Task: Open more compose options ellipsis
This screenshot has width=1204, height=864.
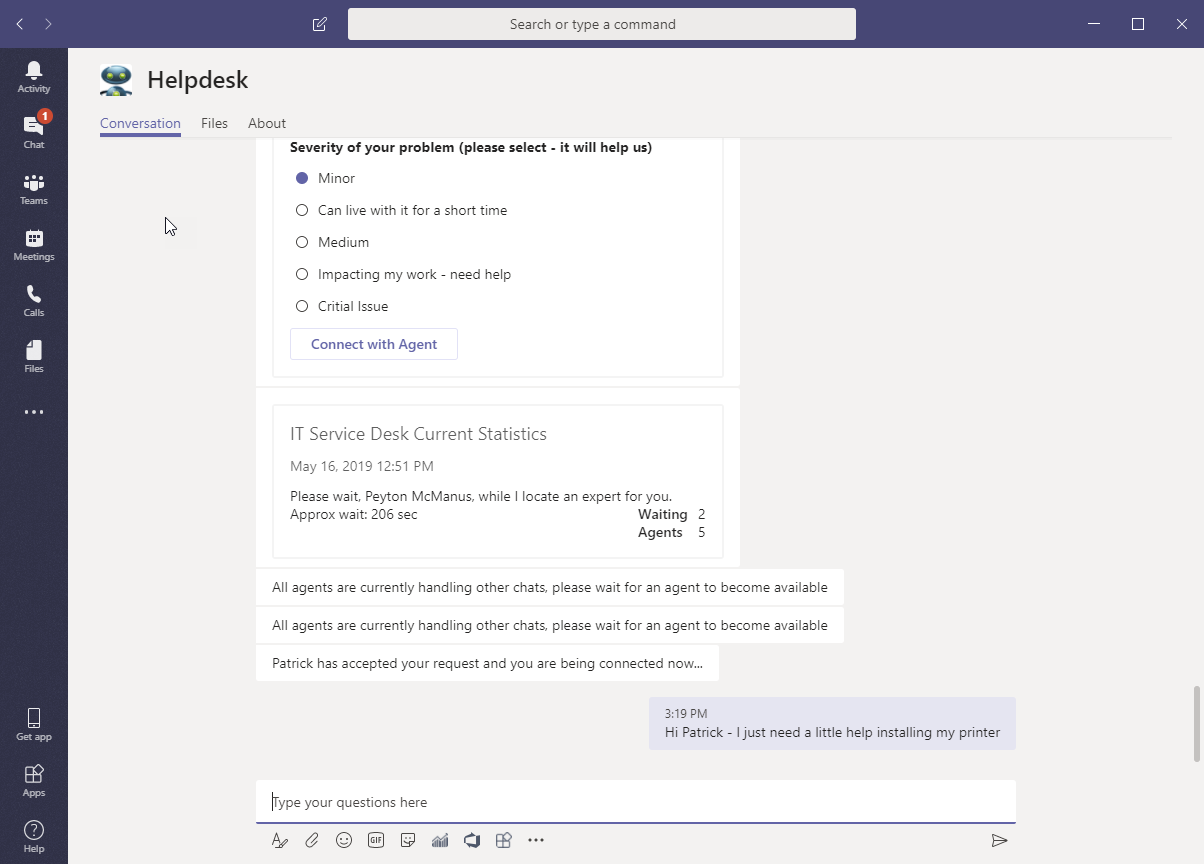Action: point(536,840)
